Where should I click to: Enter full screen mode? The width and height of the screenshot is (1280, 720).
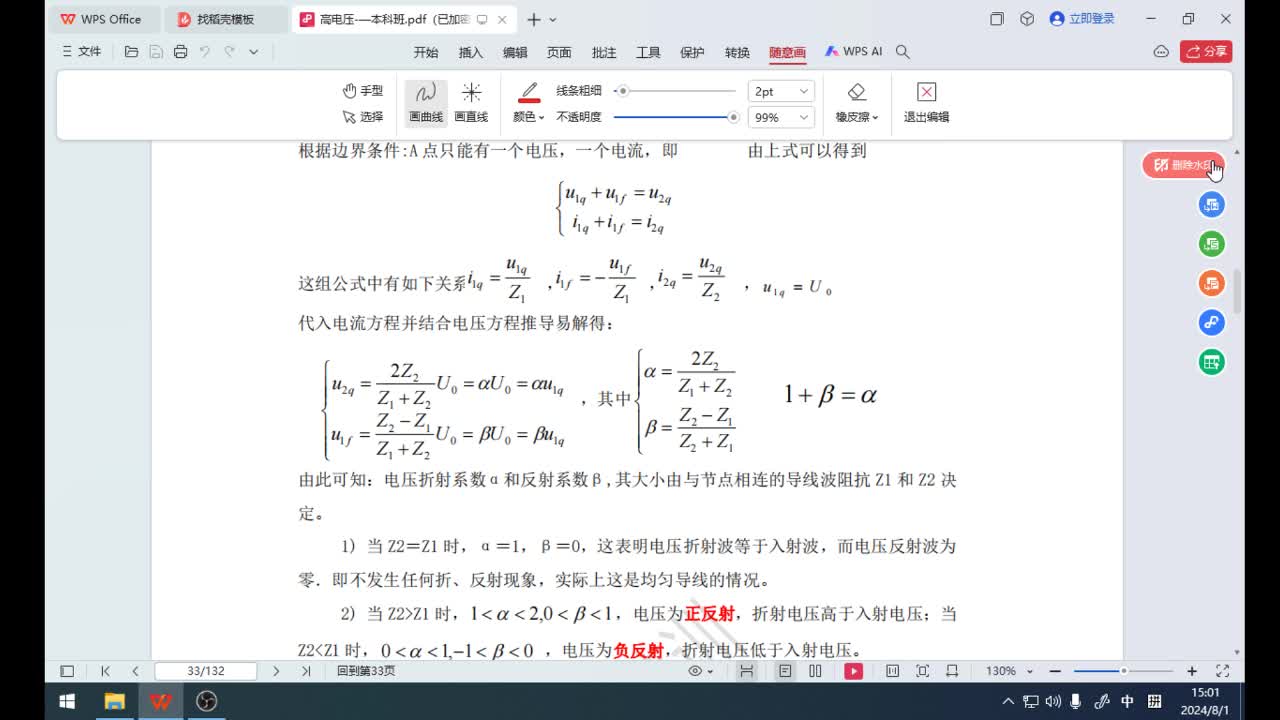[x=1222, y=671]
